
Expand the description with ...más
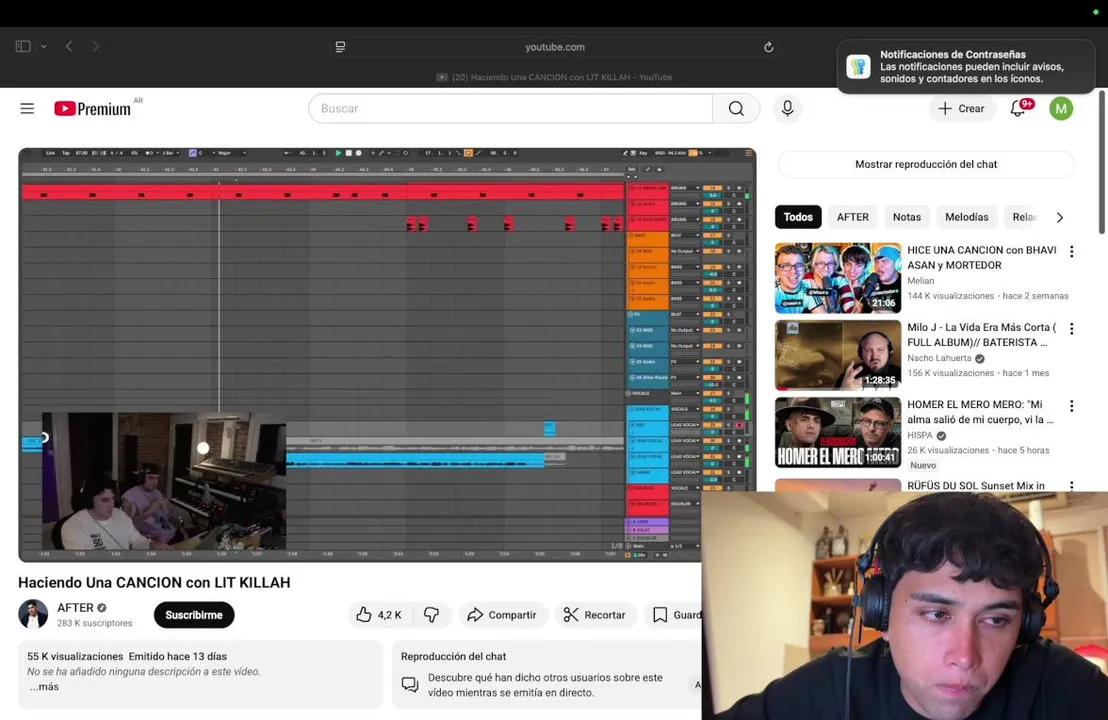[44, 687]
